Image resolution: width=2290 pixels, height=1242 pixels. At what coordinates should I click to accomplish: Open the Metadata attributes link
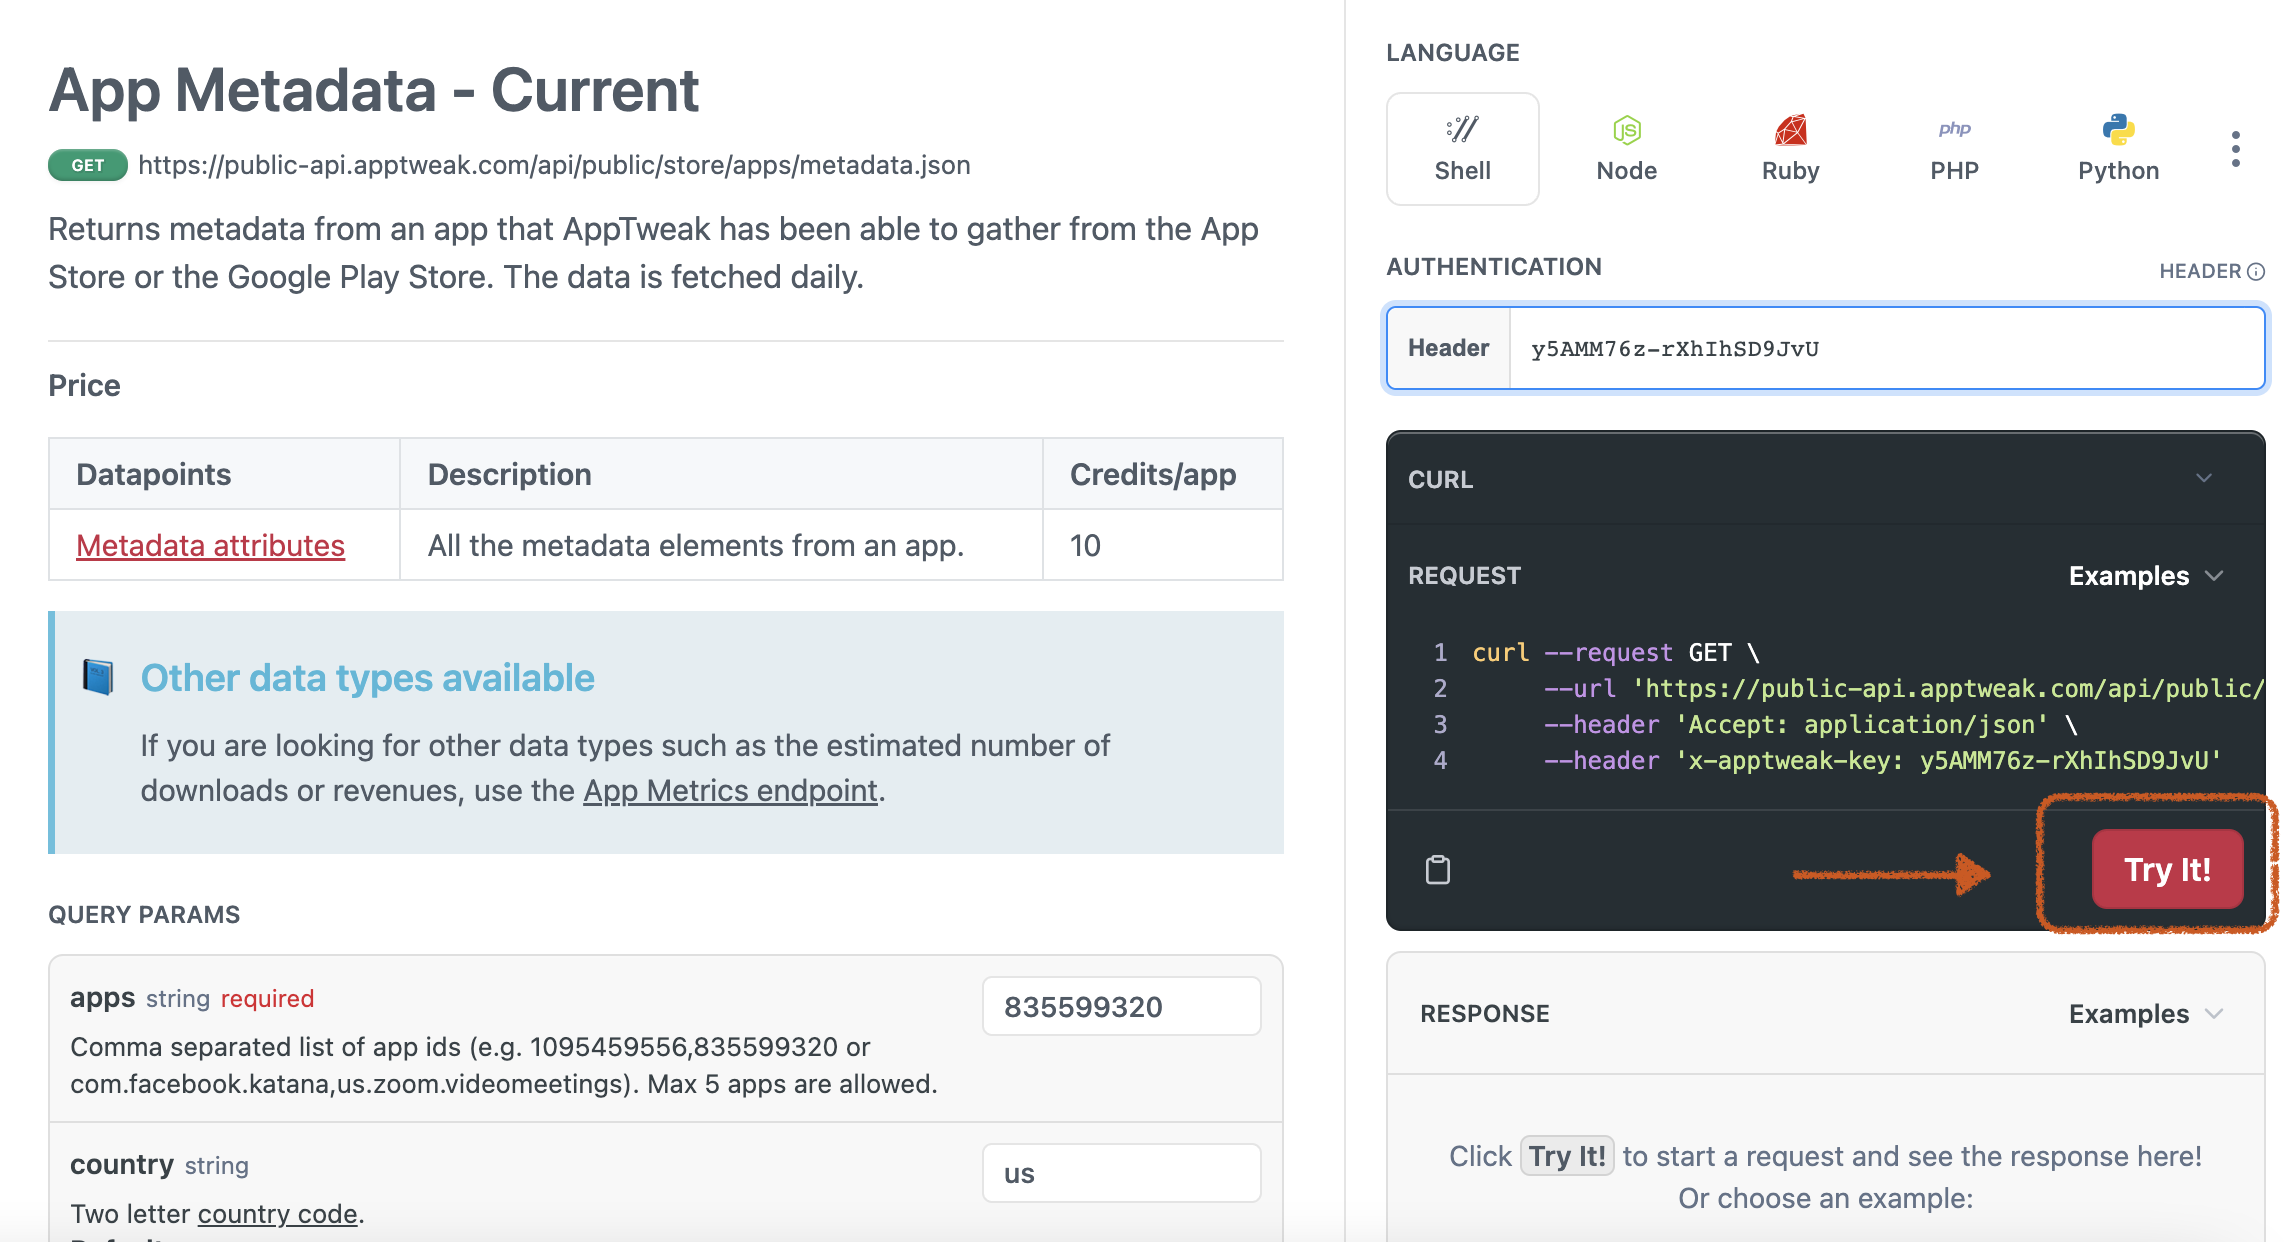click(x=210, y=545)
